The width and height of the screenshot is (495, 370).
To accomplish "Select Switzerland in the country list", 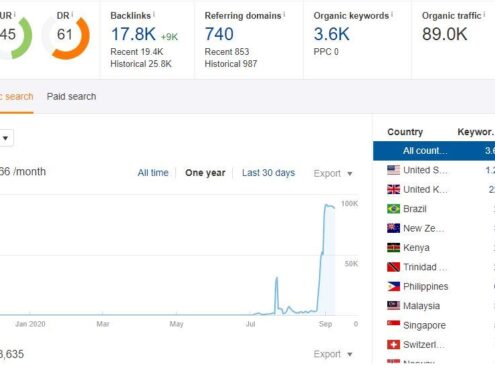I will pos(434,344).
